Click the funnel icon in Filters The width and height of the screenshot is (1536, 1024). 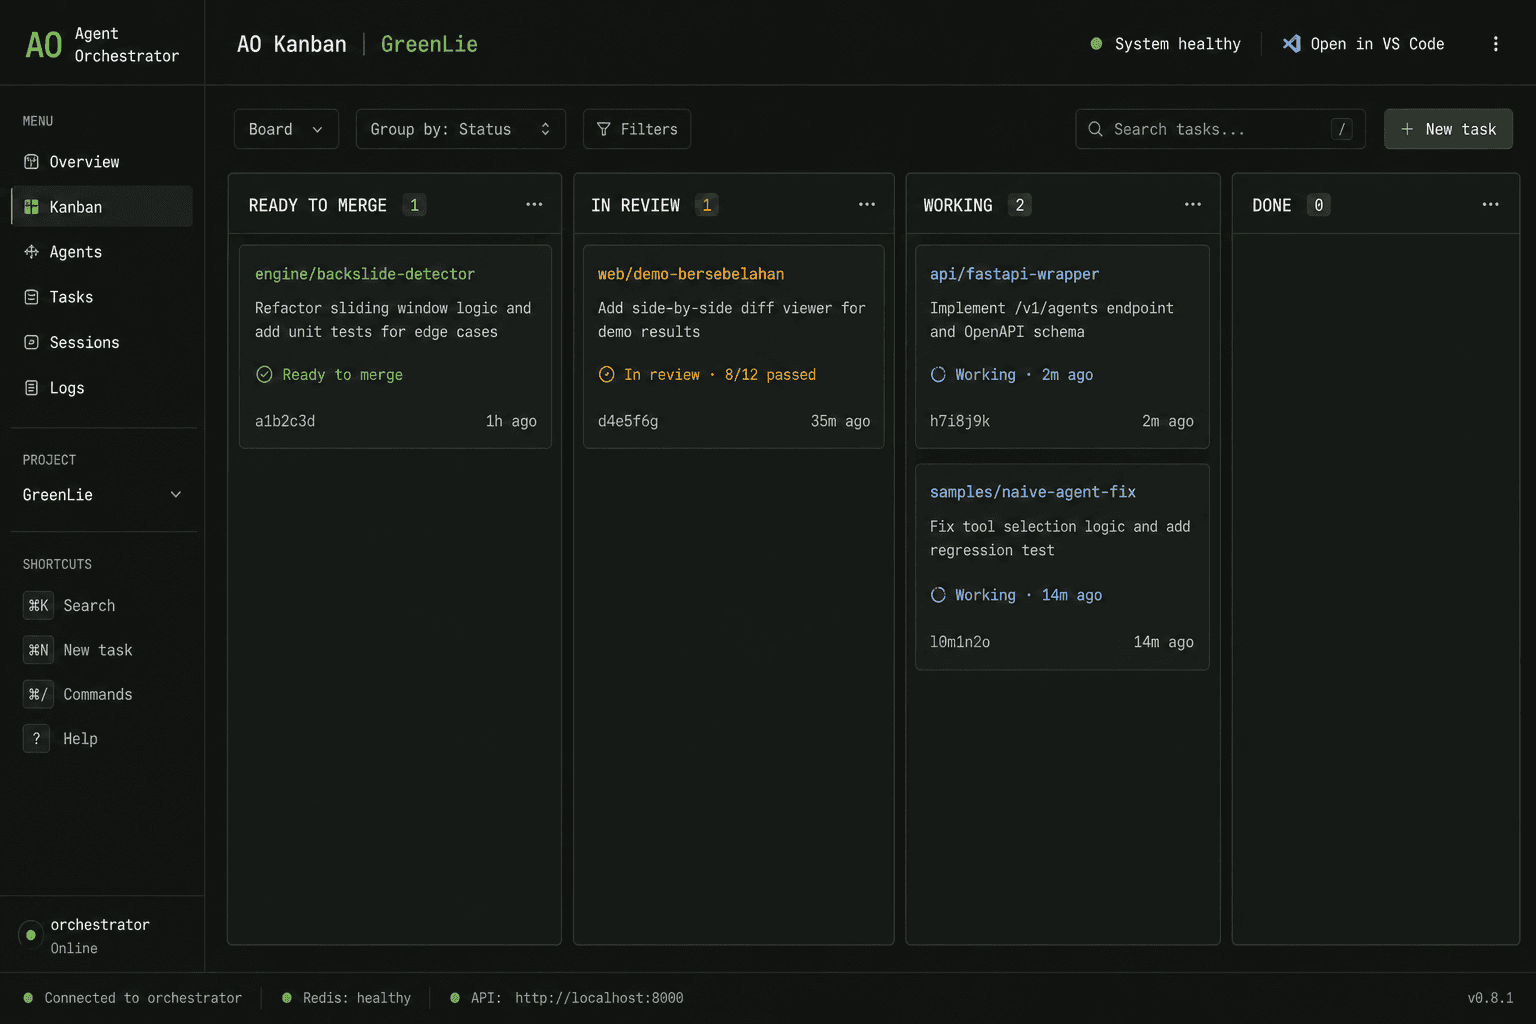point(604,129)
